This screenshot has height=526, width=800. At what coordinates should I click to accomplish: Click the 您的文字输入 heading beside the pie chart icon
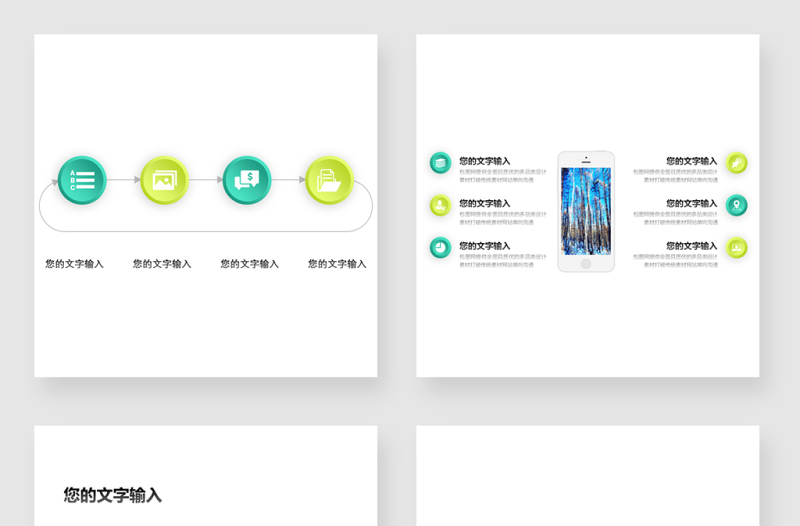[x=485, y=245]
